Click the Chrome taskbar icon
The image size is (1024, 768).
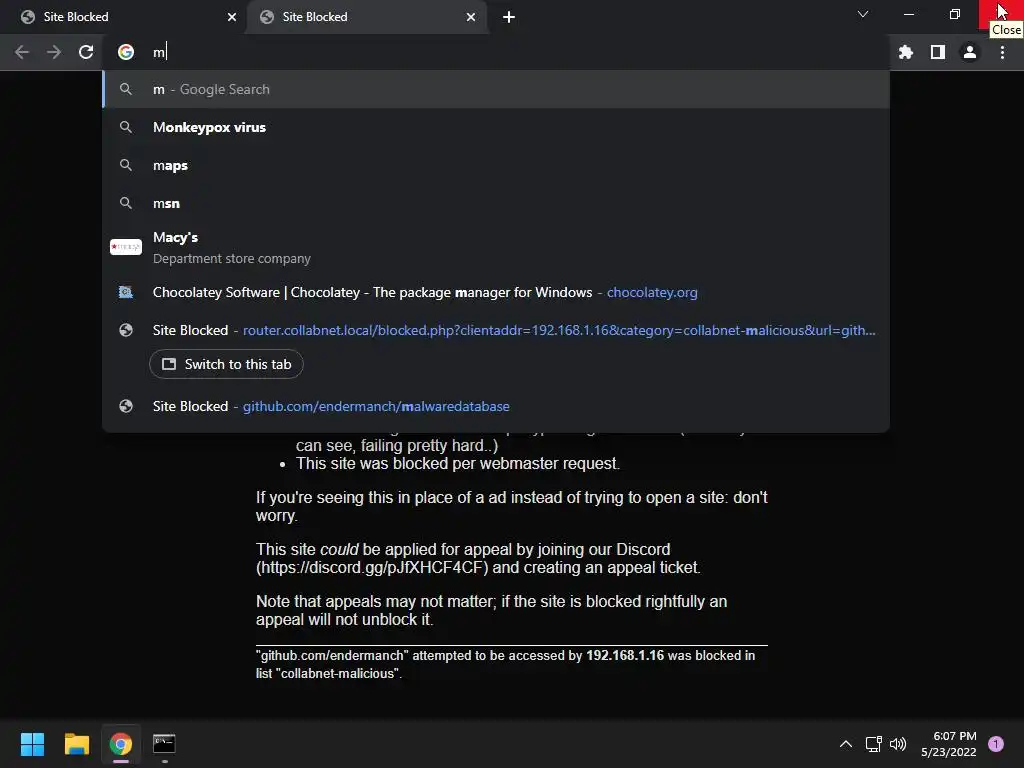[121, 744]
